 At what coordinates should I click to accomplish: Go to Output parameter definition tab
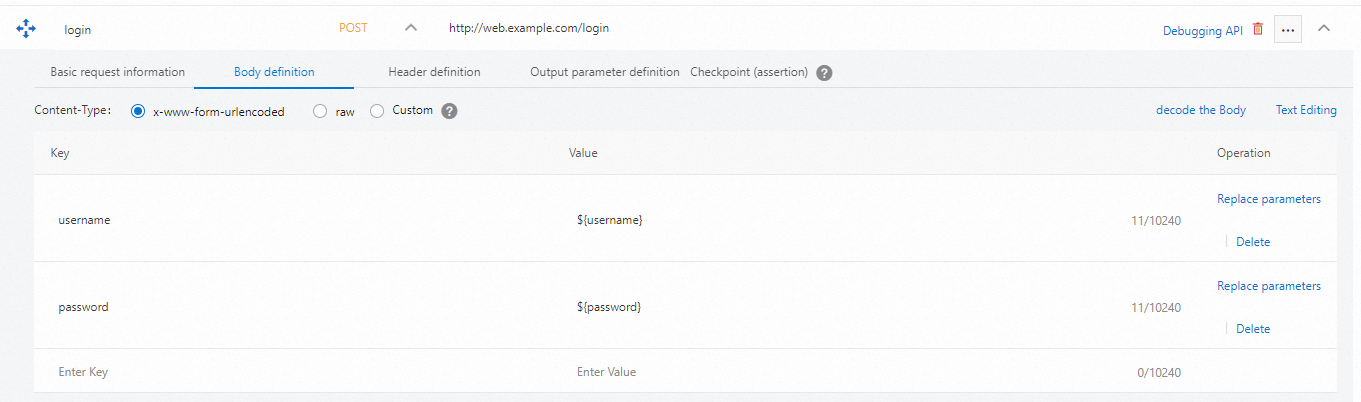click(x=605, y=72)
